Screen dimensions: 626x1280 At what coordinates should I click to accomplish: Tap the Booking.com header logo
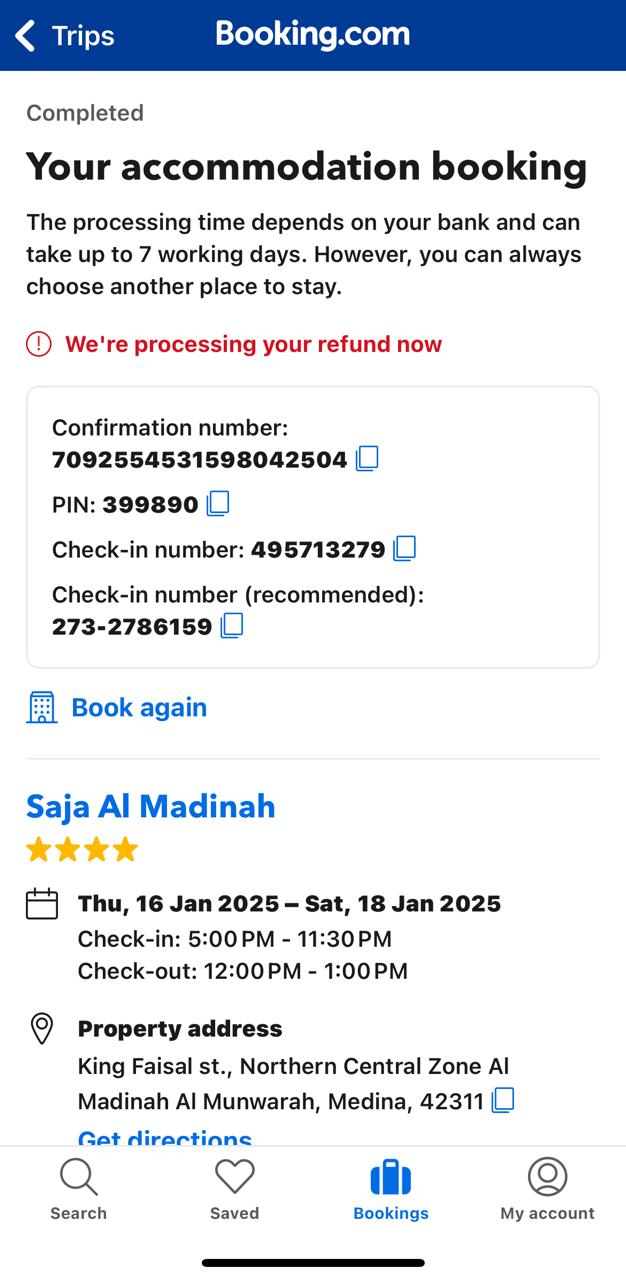[313, 34]
